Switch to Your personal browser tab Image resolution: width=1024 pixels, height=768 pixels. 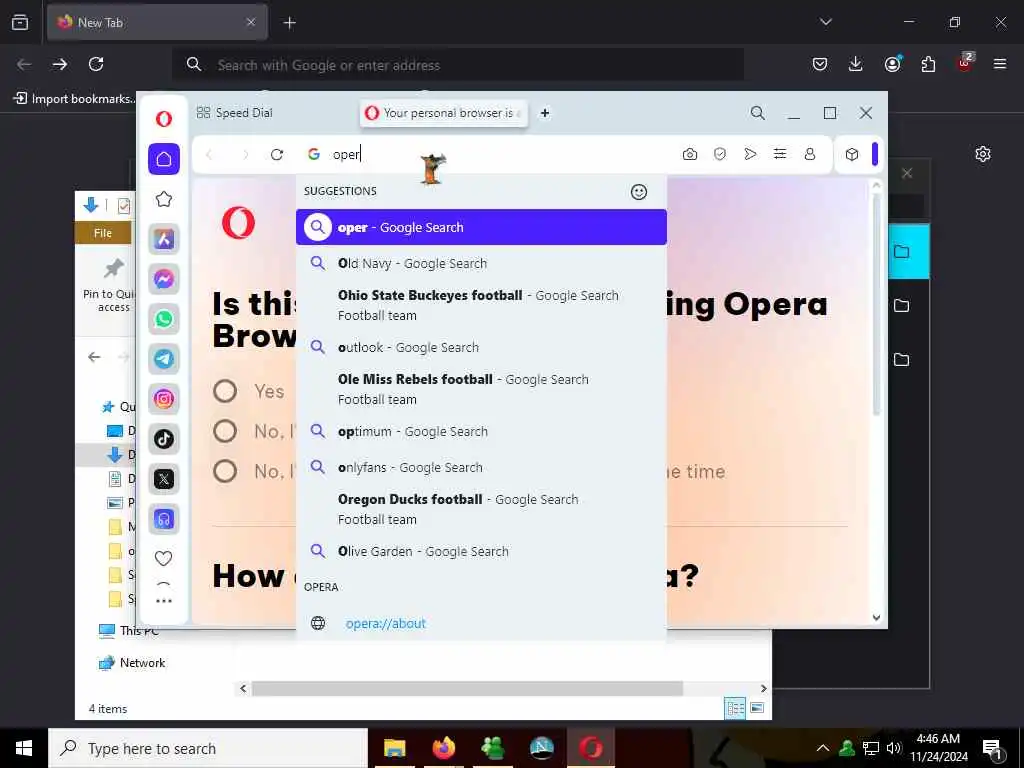pyautogui.click(x=443, y=113)
